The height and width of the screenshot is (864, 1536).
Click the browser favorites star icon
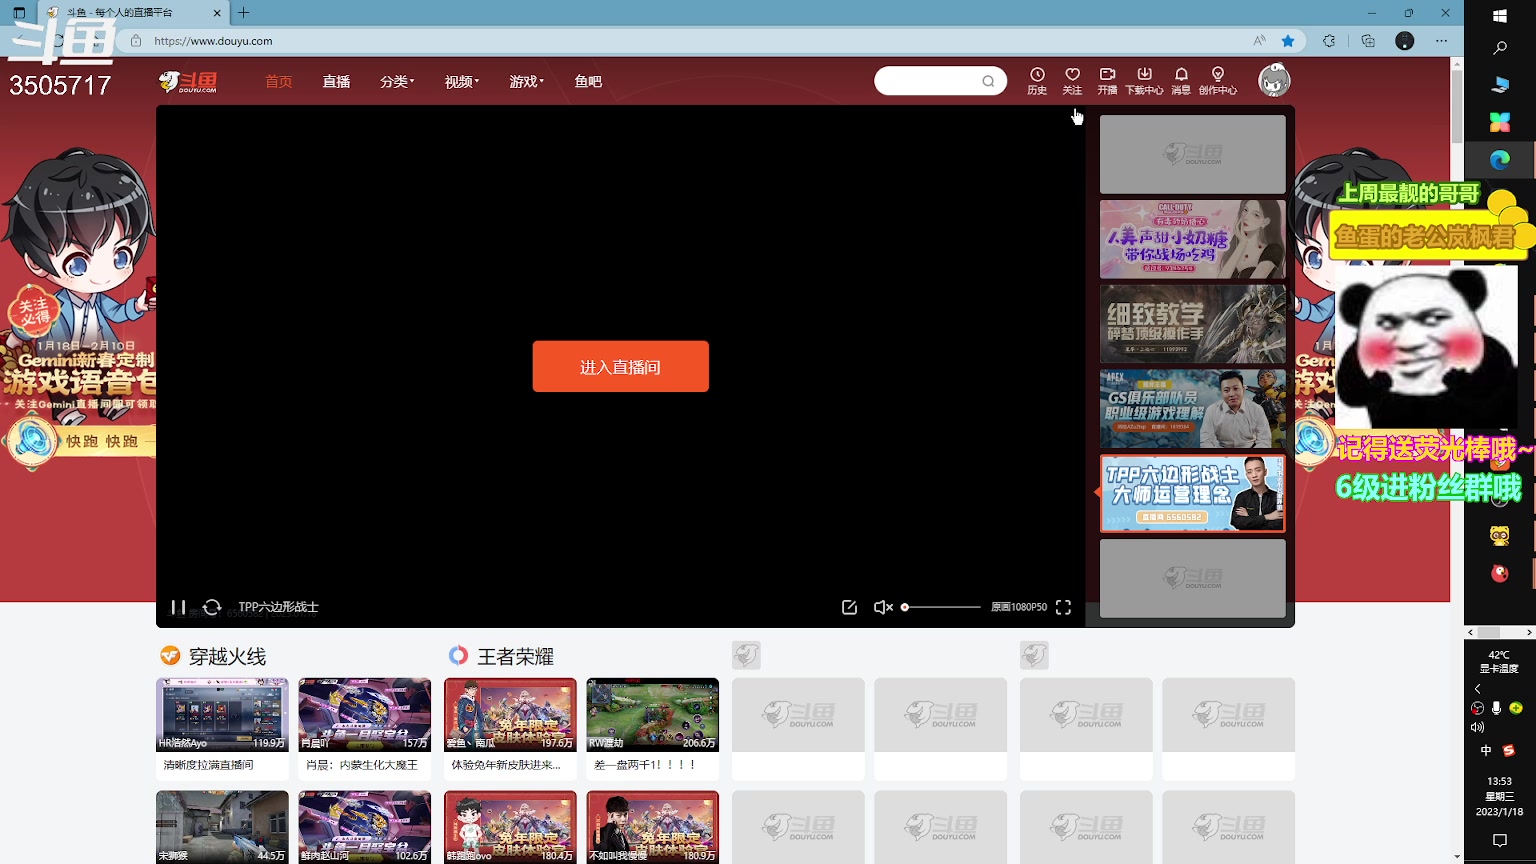(1288, 41)
